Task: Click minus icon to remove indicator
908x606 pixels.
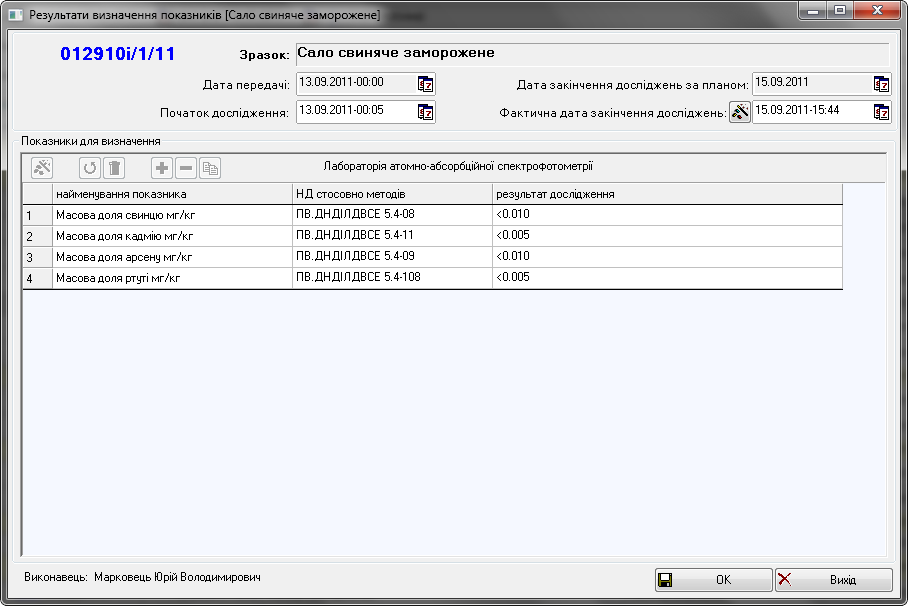Action: [186, 168]
